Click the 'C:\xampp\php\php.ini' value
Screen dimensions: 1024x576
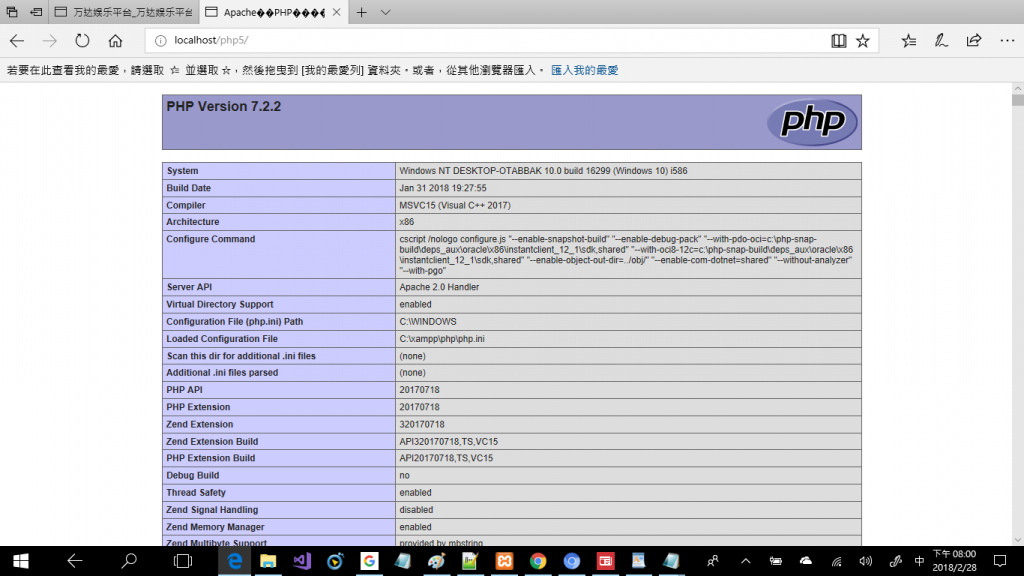click(441, 339)
